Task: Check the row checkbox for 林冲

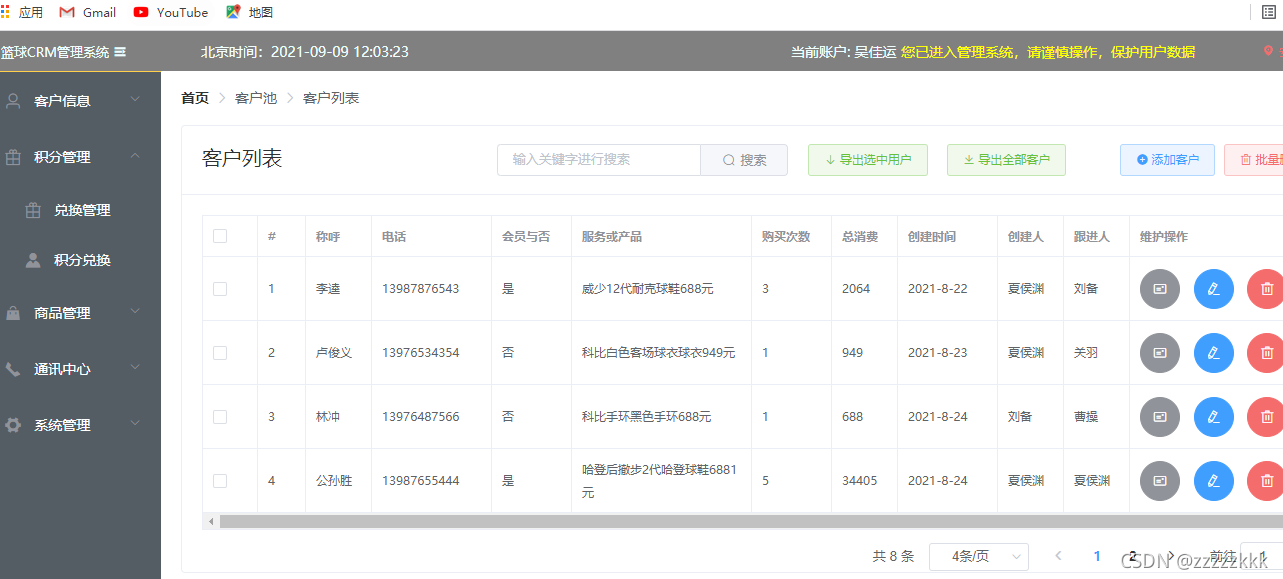Action: click(220, 417)
